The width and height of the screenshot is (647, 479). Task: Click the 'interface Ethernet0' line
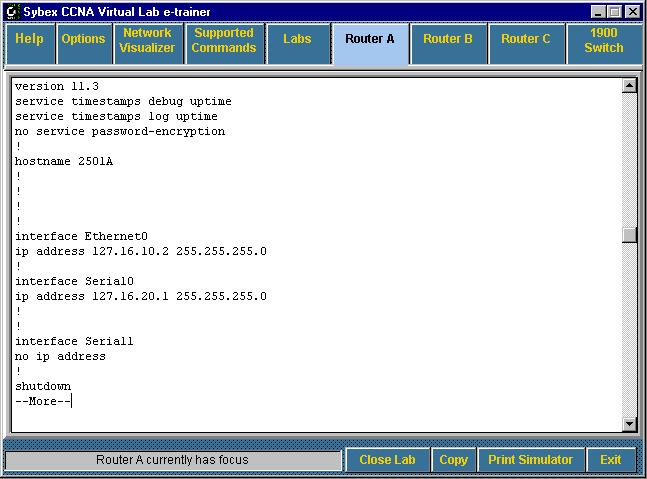pos(81,236)
